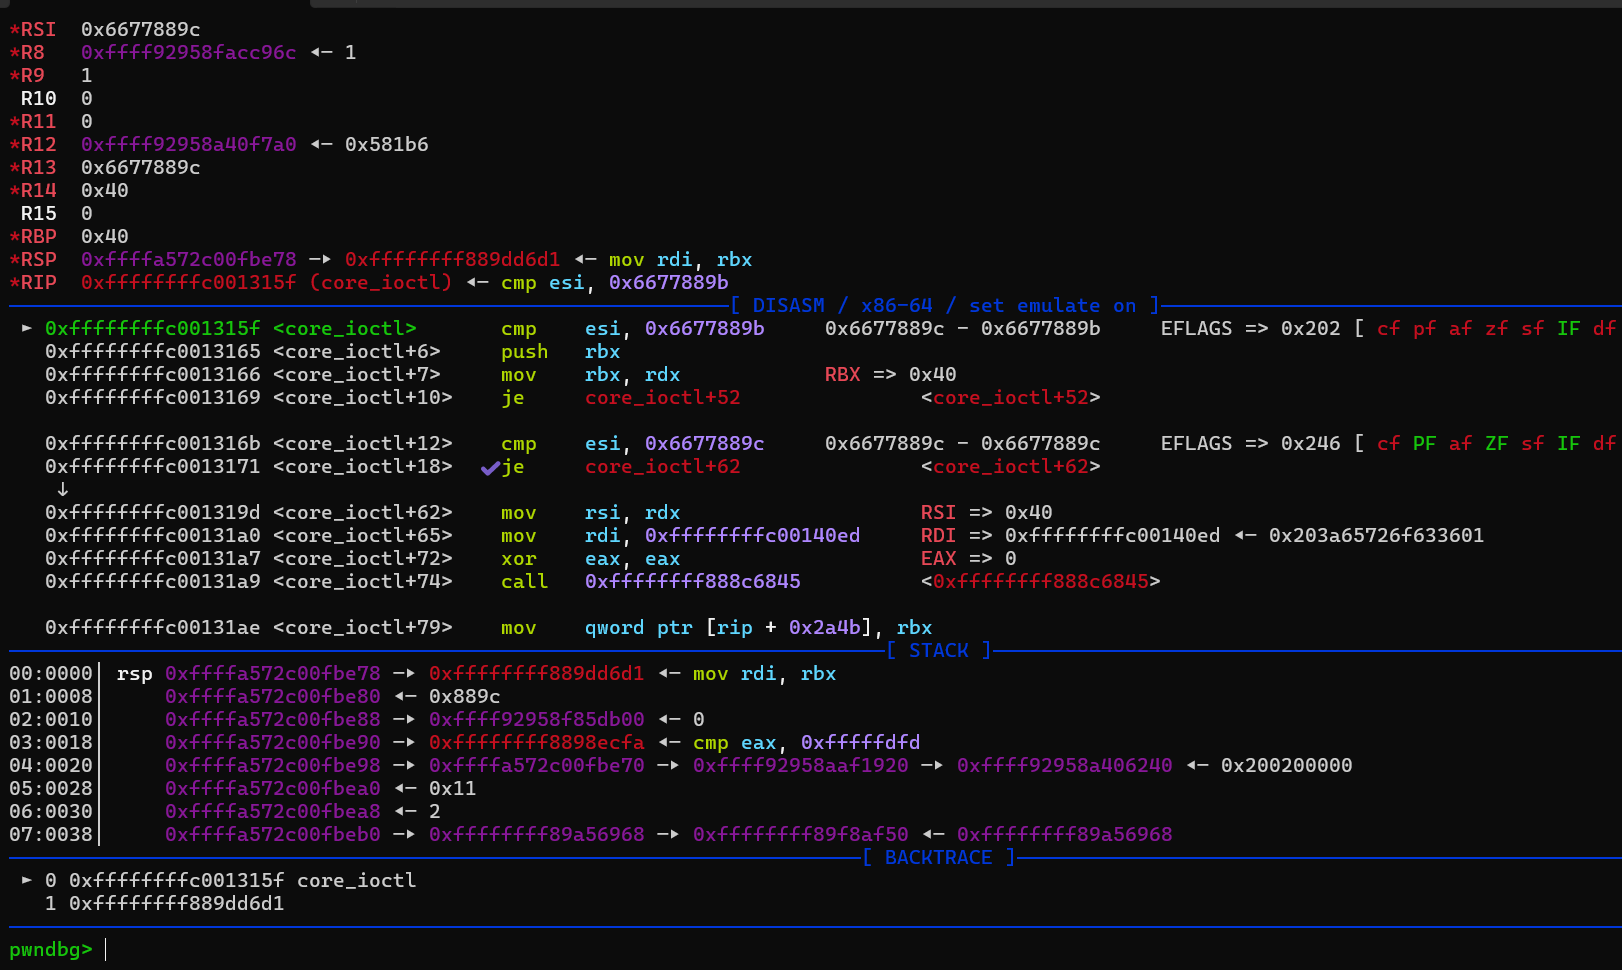1622x970 pixels.
Task: Collapse the BACKTRACE section header
Action: click(x=938, y=857)
